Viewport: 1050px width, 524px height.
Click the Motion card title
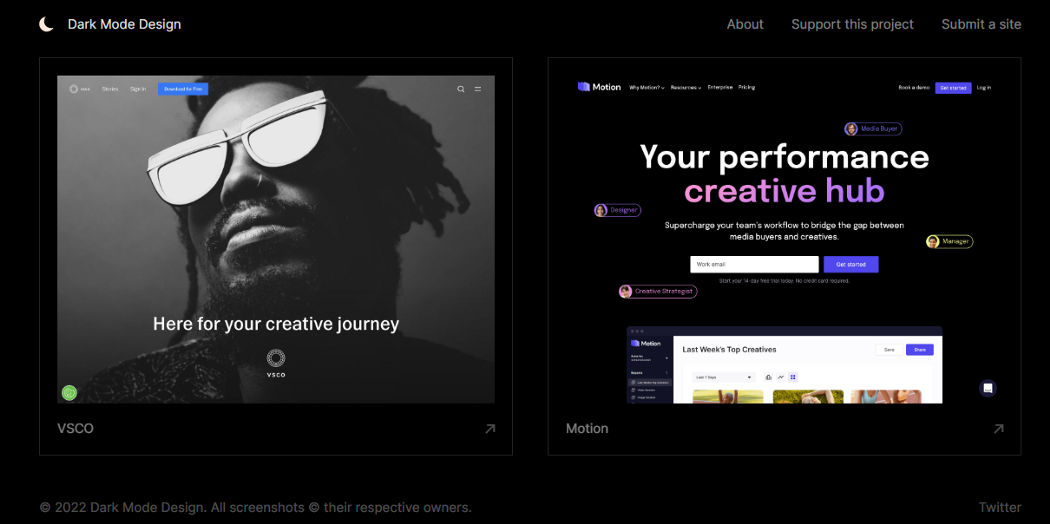[587, 428]
